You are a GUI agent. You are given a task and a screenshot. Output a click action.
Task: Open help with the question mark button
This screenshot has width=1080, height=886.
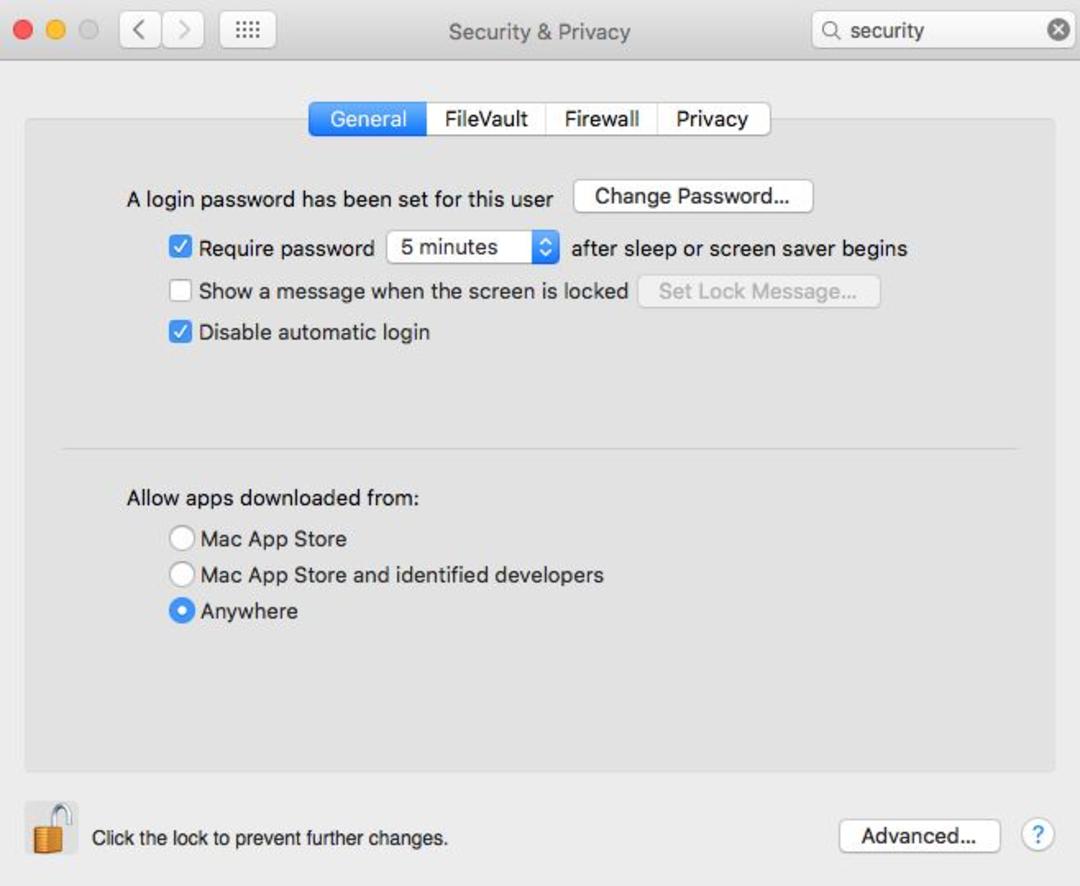tap(1037, 835)
